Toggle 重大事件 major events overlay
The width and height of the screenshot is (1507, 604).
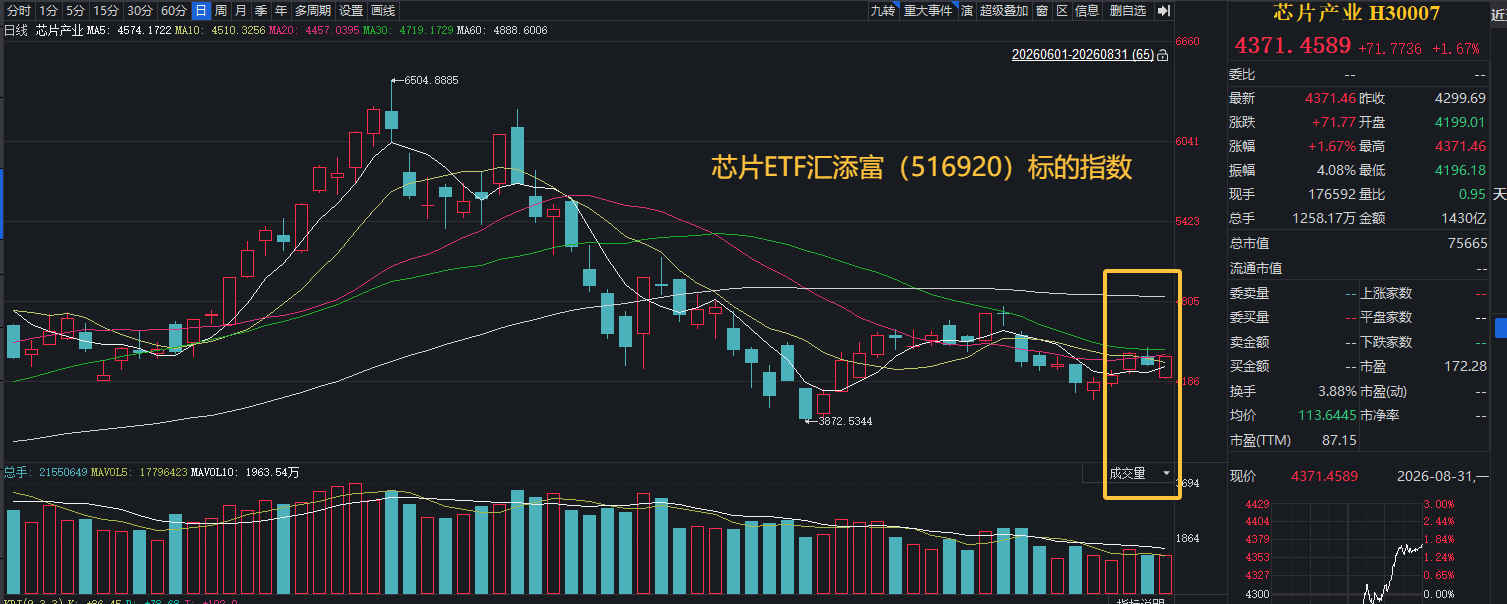(928, 11)
